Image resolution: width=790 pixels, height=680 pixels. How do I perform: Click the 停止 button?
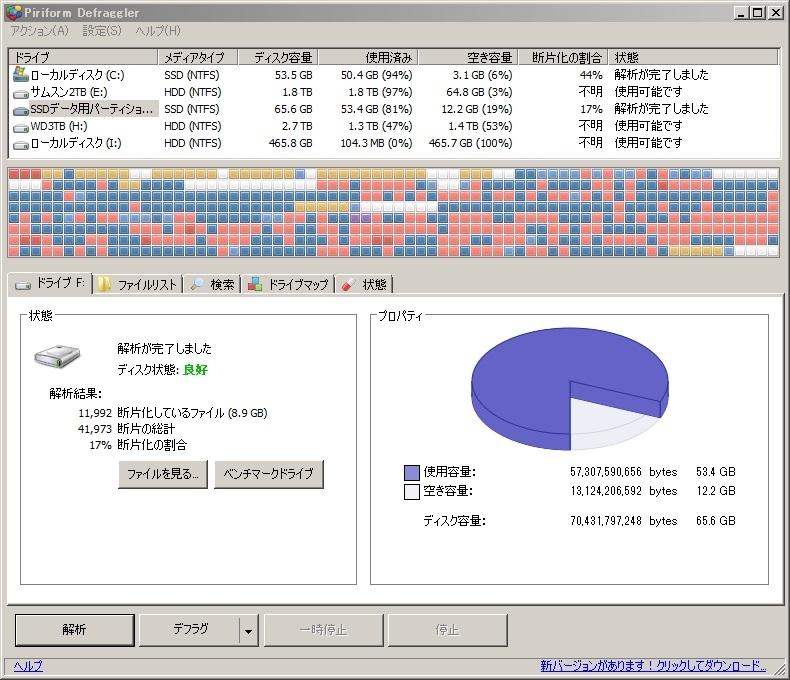point(447,630)
